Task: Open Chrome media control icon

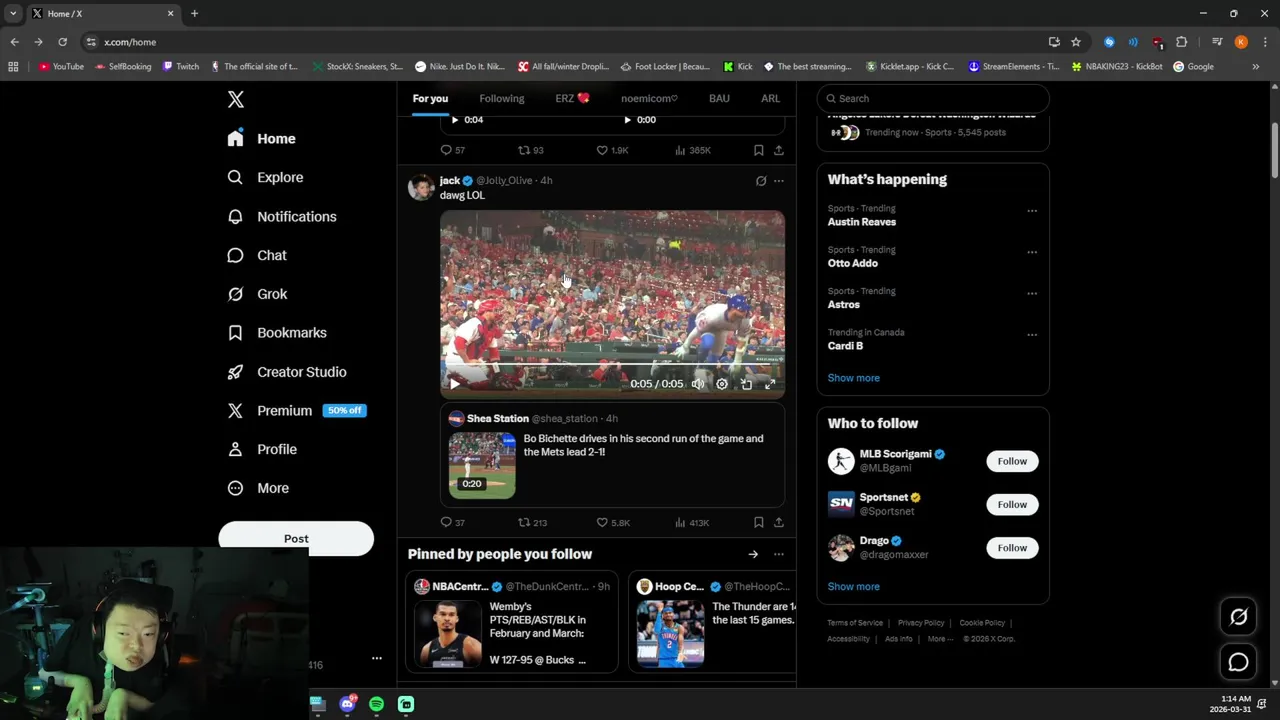Action: [1217, 42]
